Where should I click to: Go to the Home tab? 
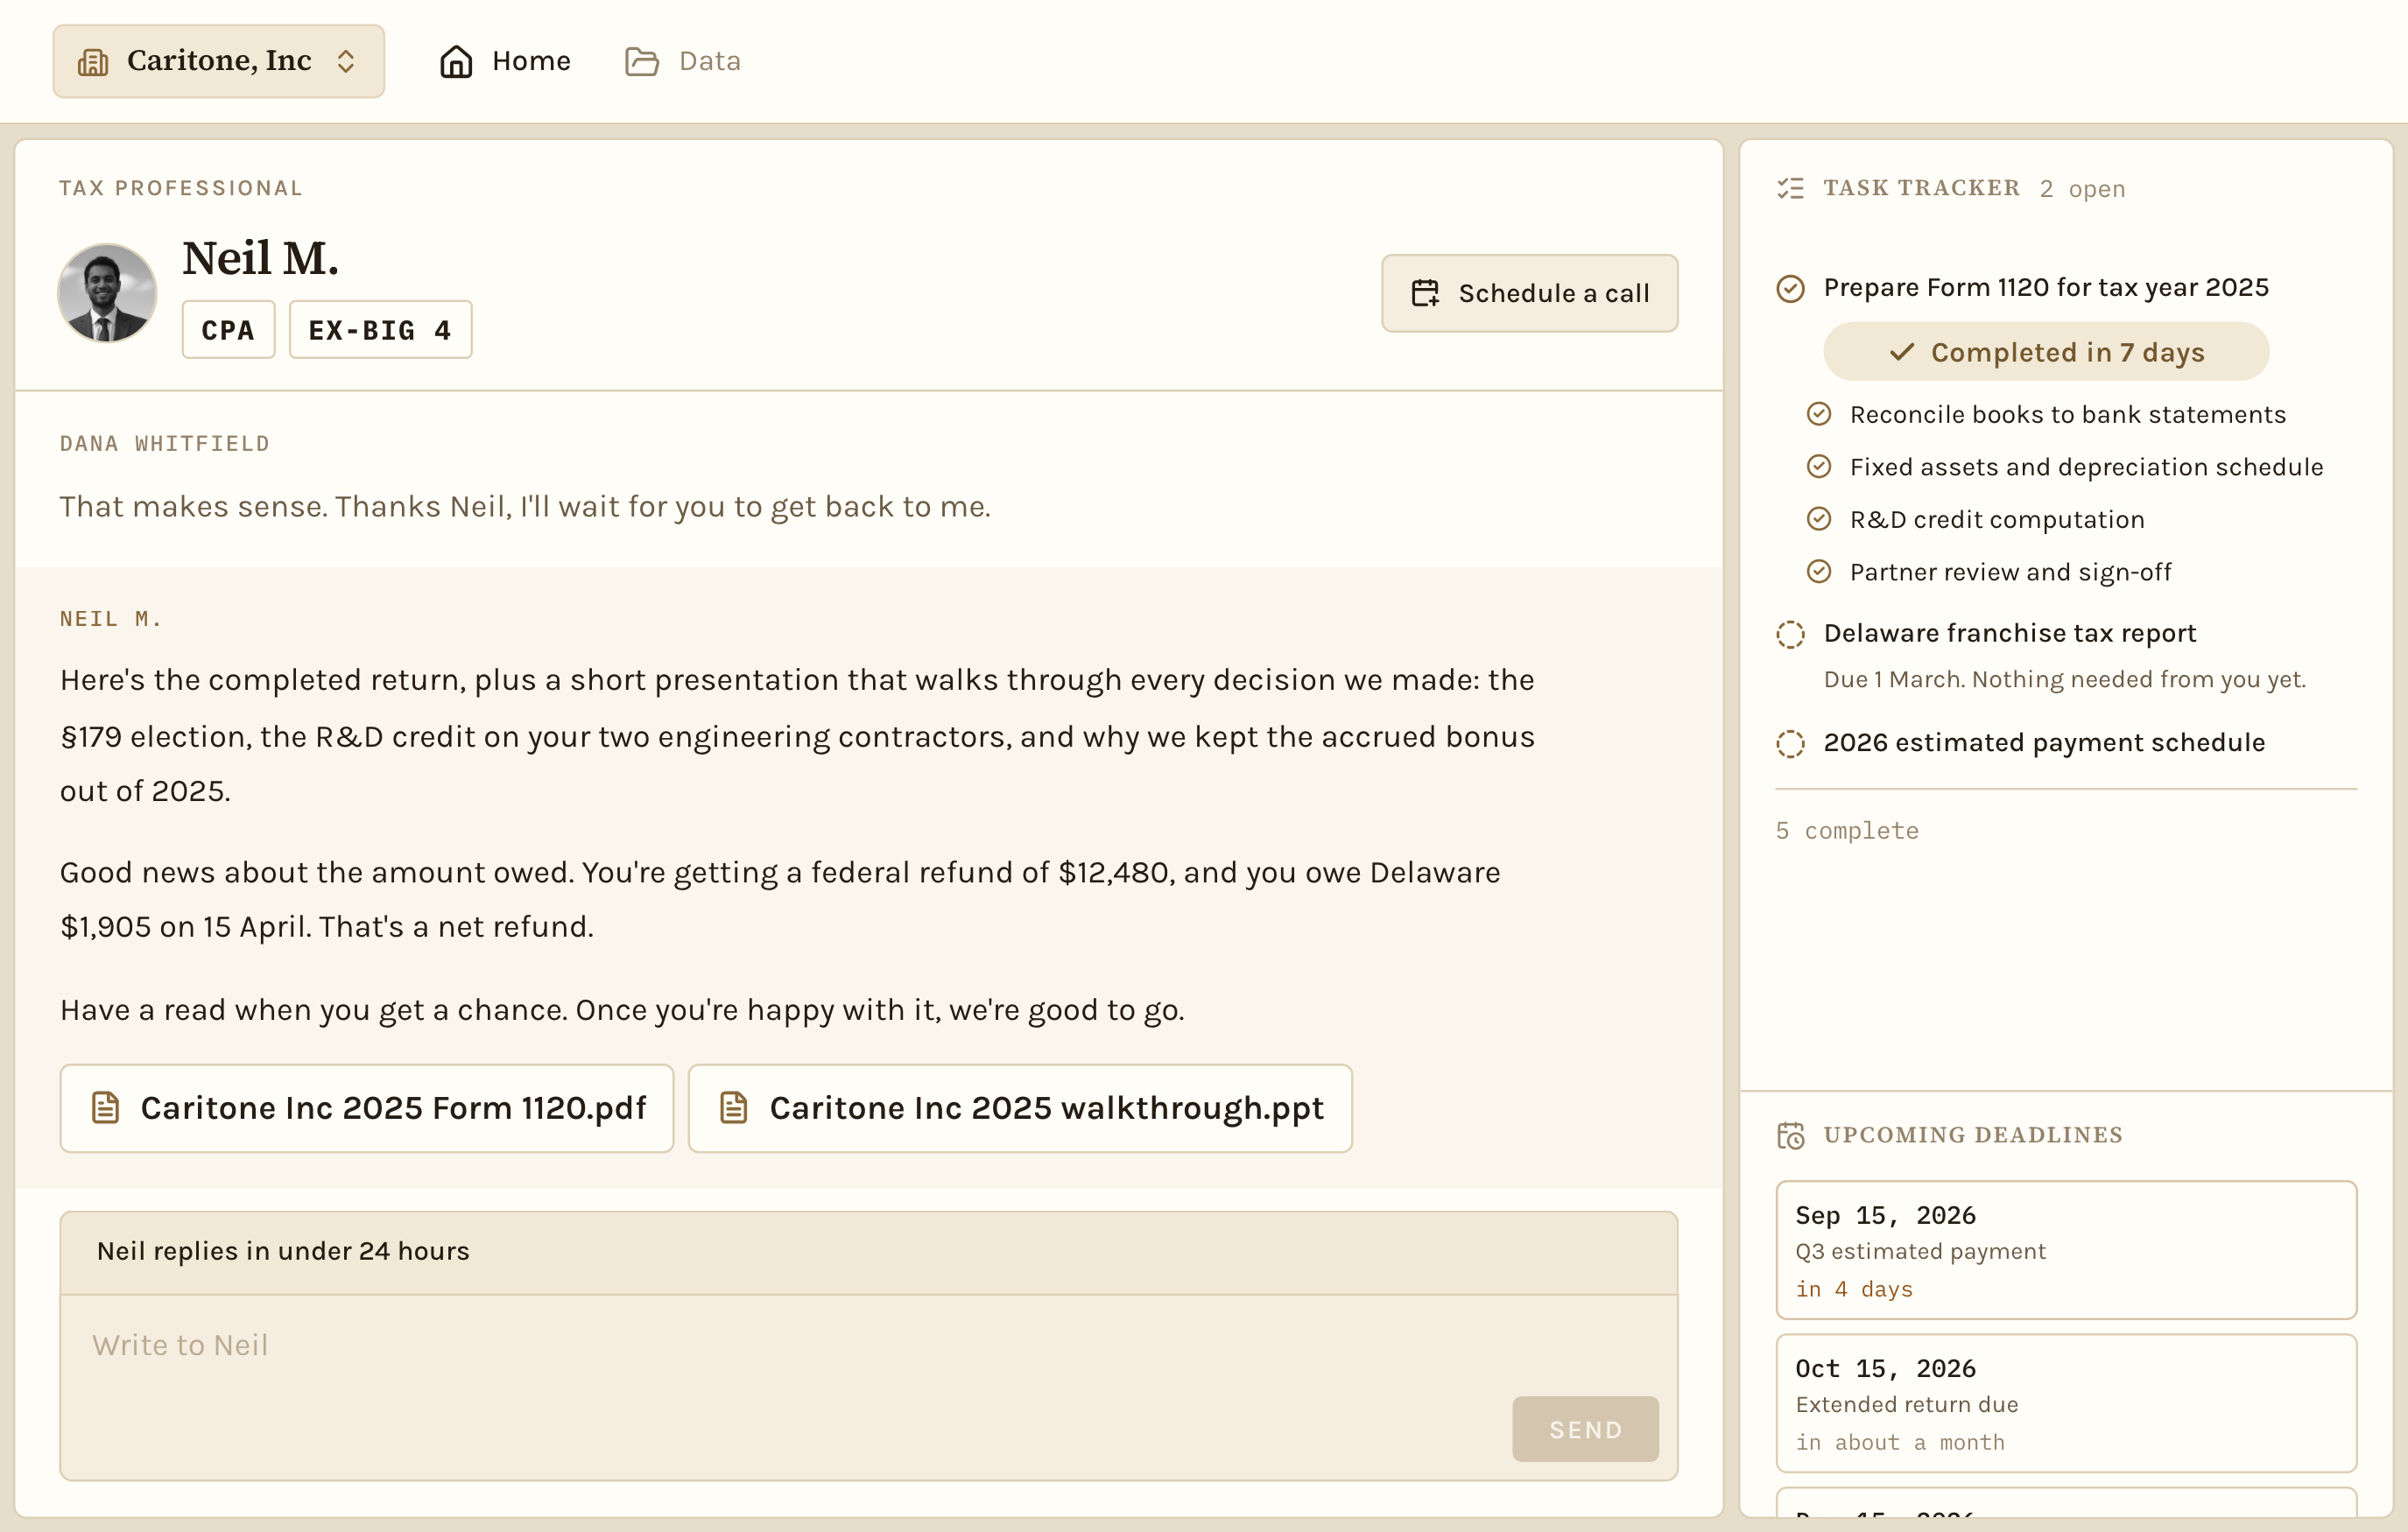click(505, 61)
